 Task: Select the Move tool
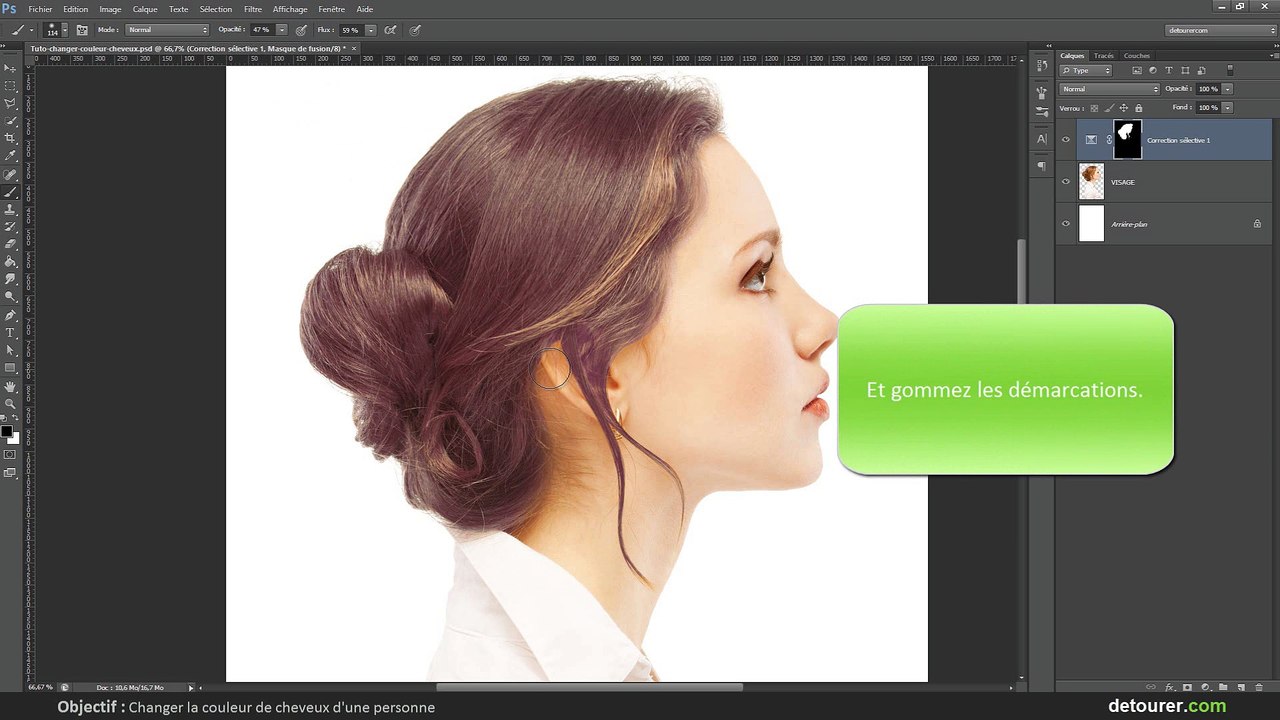point(11,68)
